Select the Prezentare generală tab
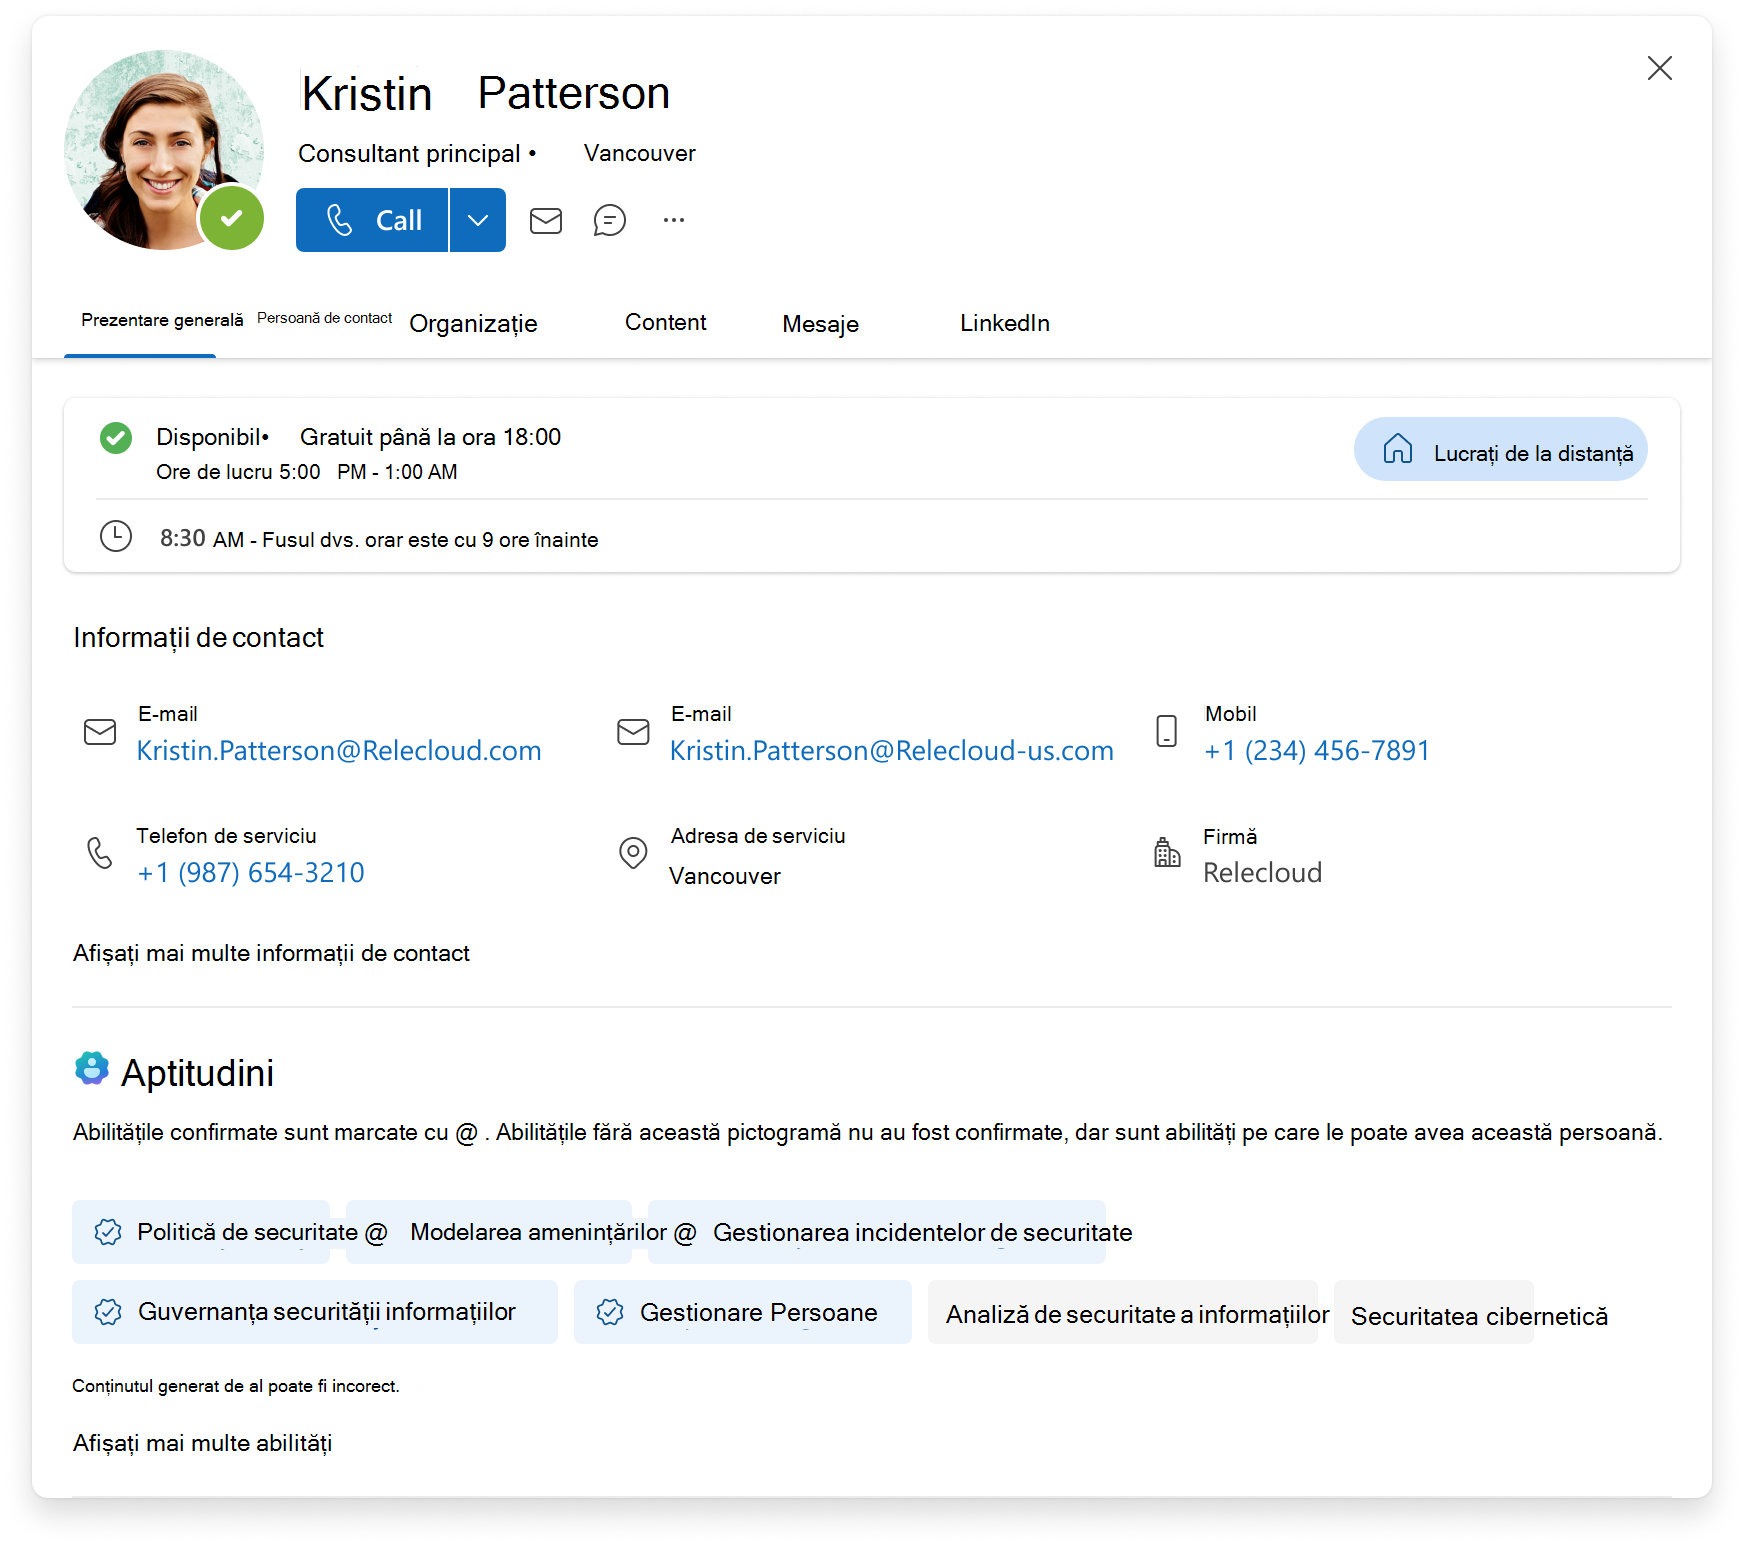Image resolution: width=1744 pixels, height=1546 pixels. [162, 320]
